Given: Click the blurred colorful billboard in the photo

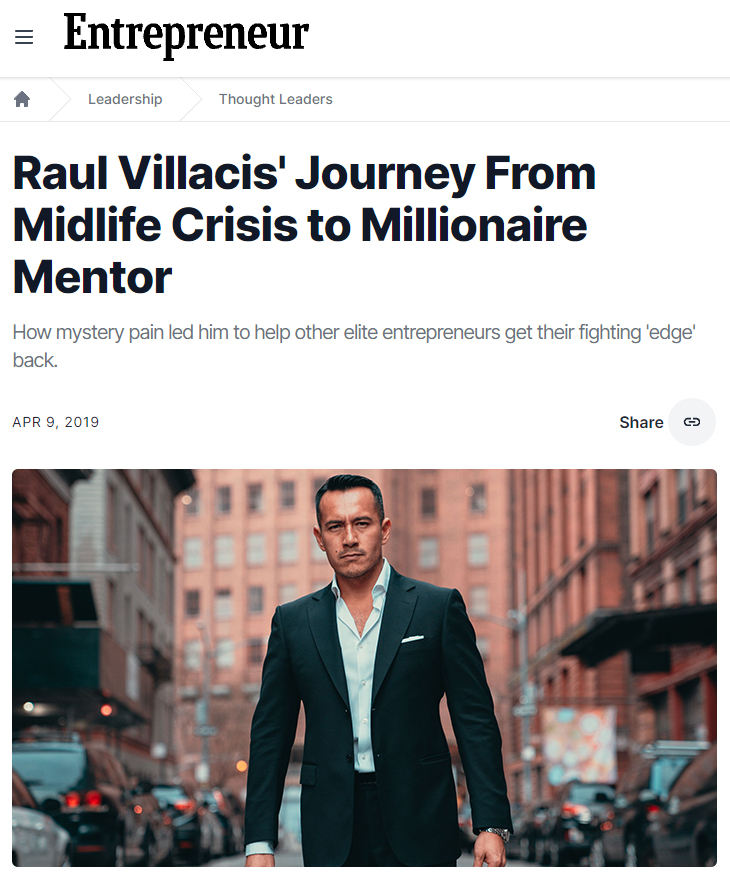Looking at the screenshot, I should pos(579,744).
